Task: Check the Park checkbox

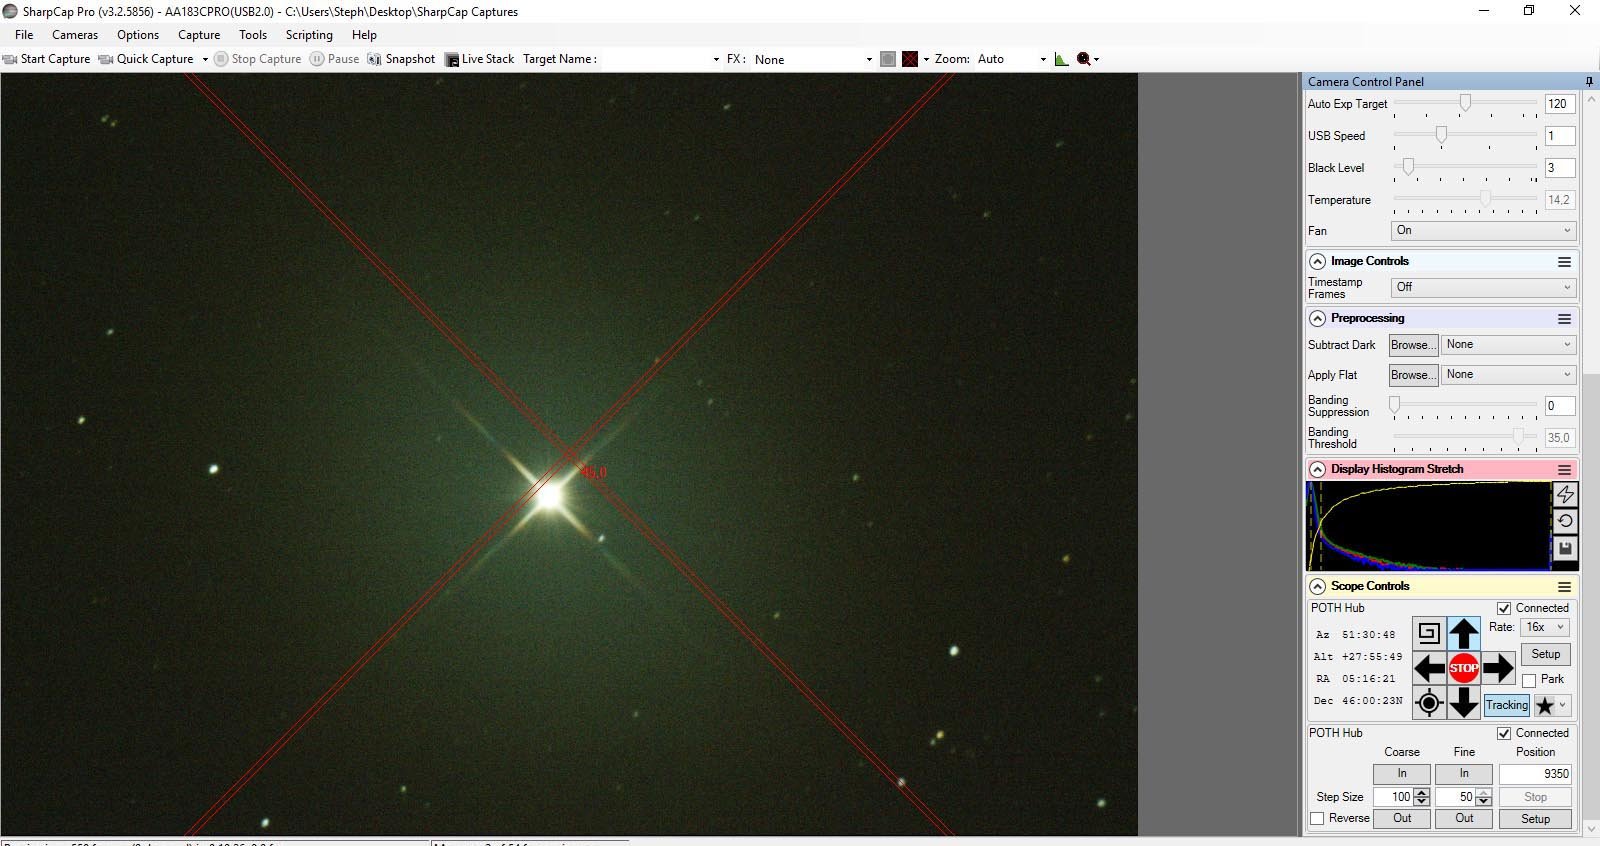Action: coord(1529,680)
